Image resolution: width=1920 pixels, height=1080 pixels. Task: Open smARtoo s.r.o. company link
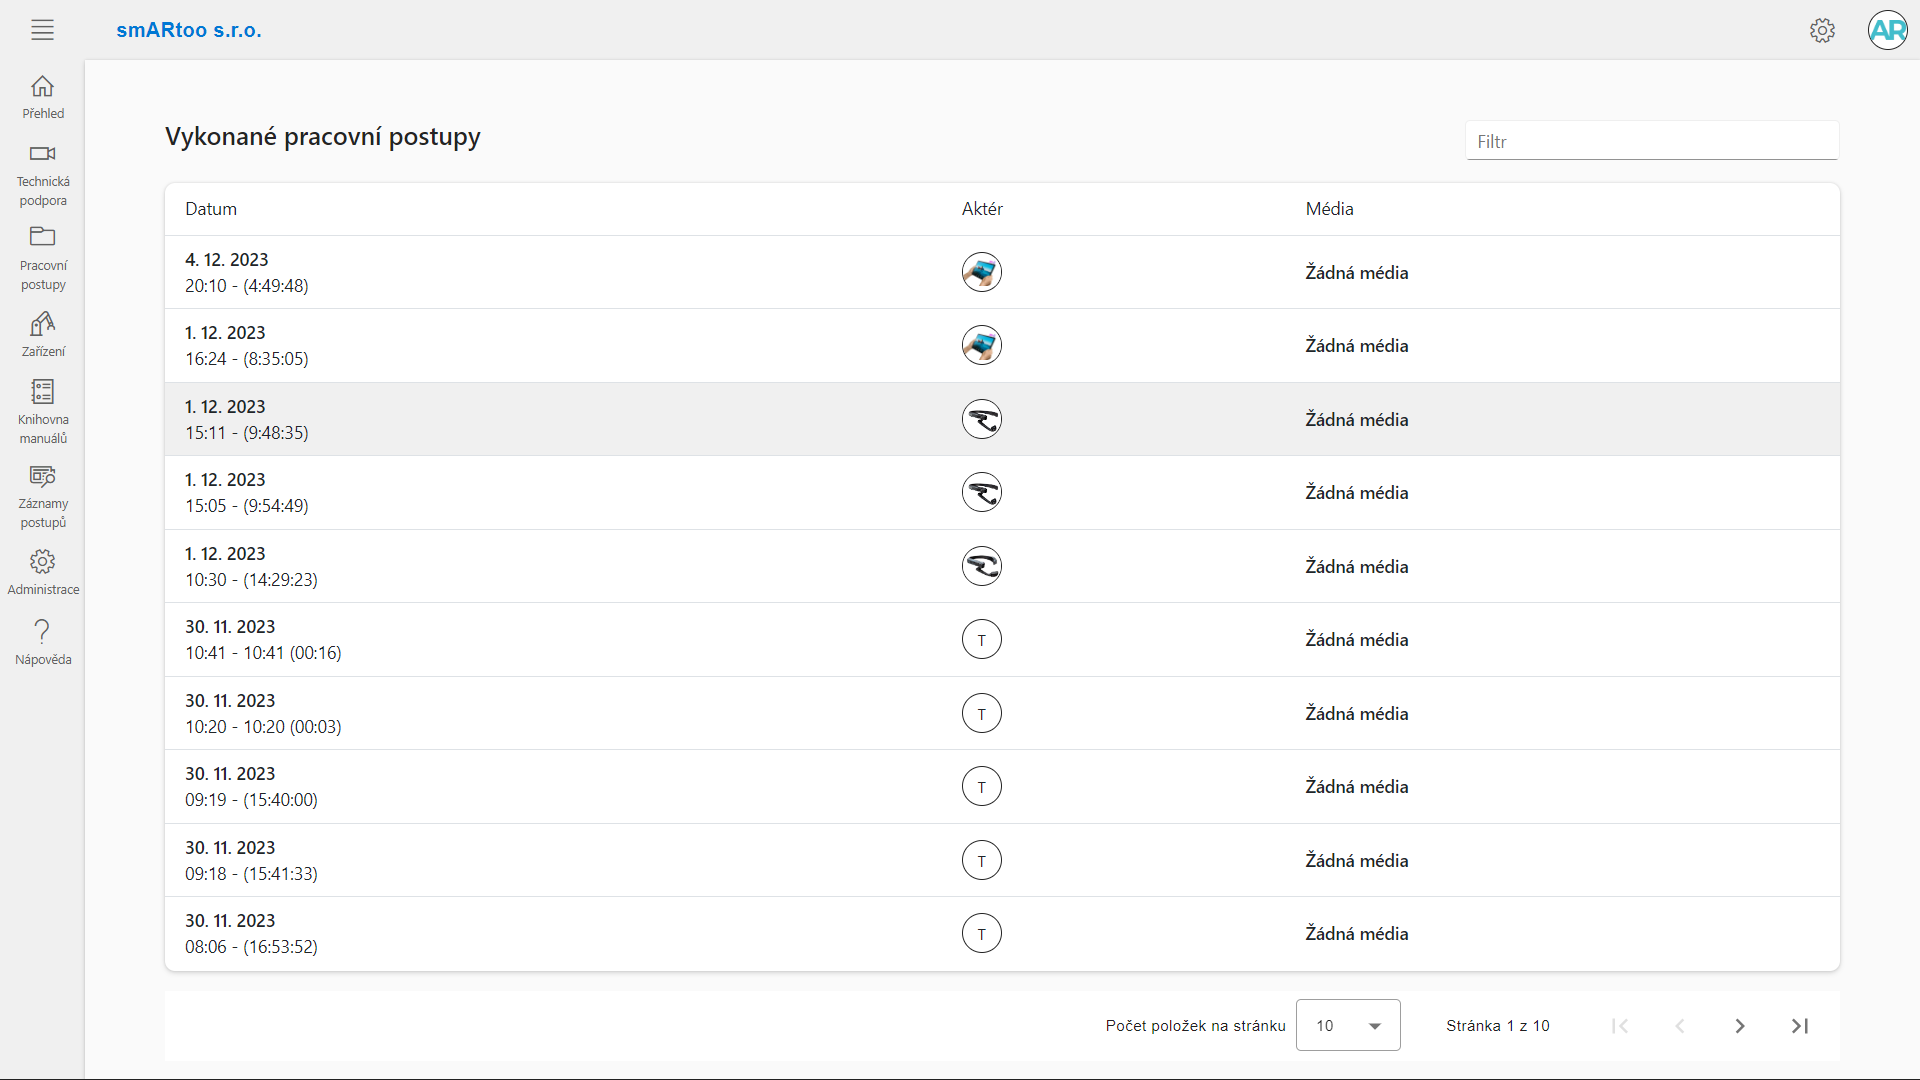click(x=189, y=30)
